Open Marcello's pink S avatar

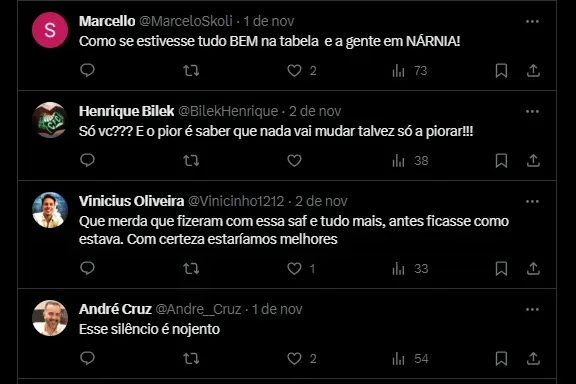(50, 30)
